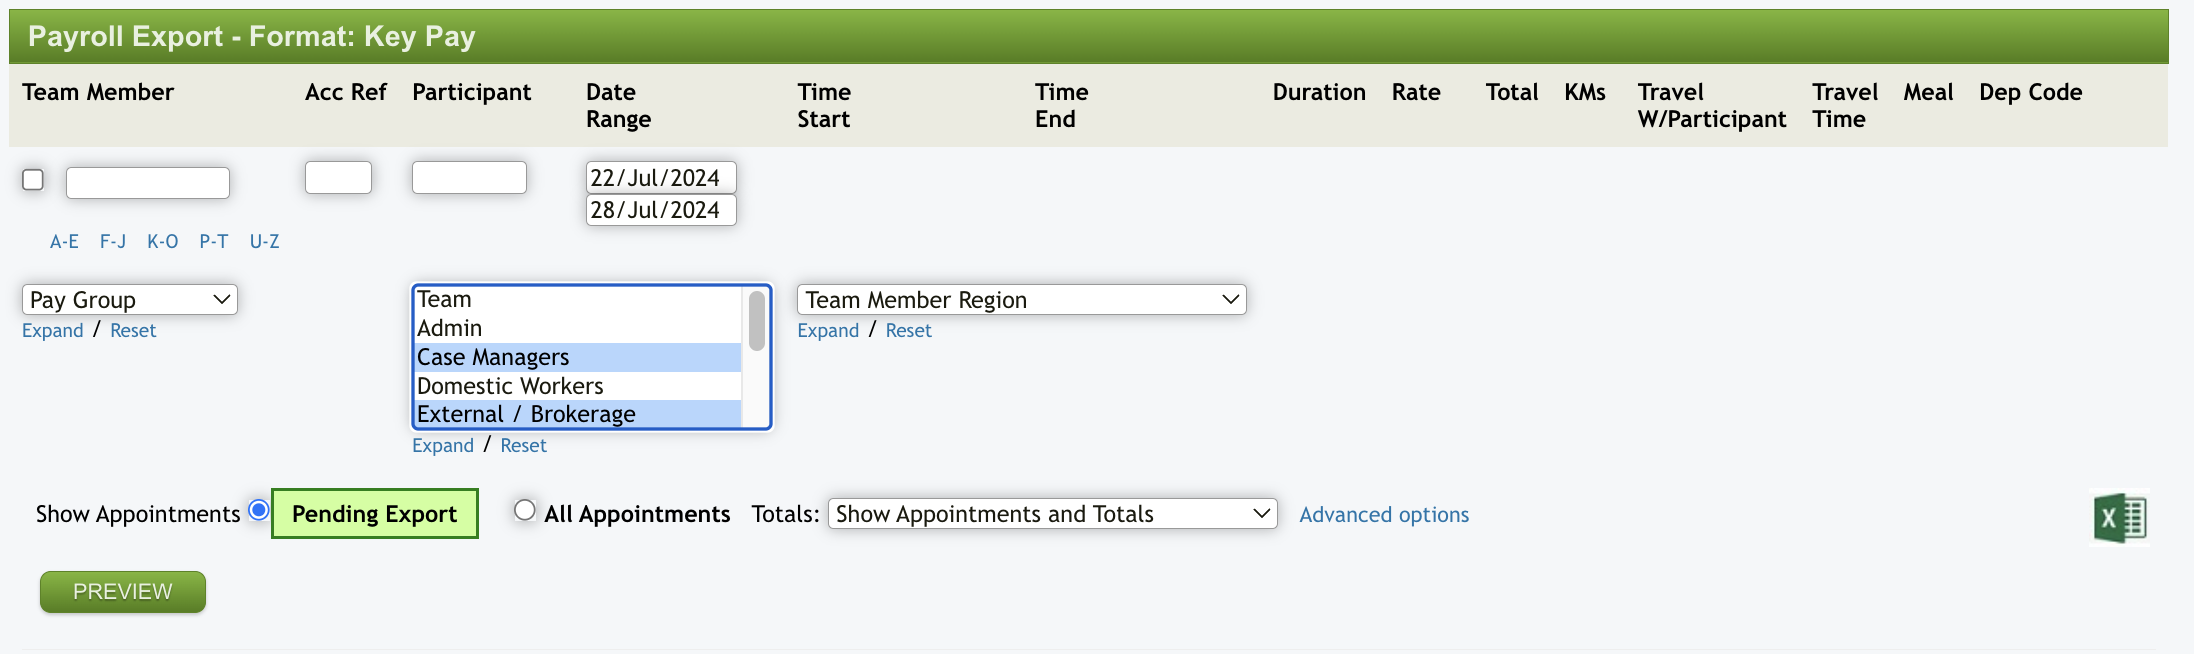Click the start date field 22/Jul/2024

660,178
